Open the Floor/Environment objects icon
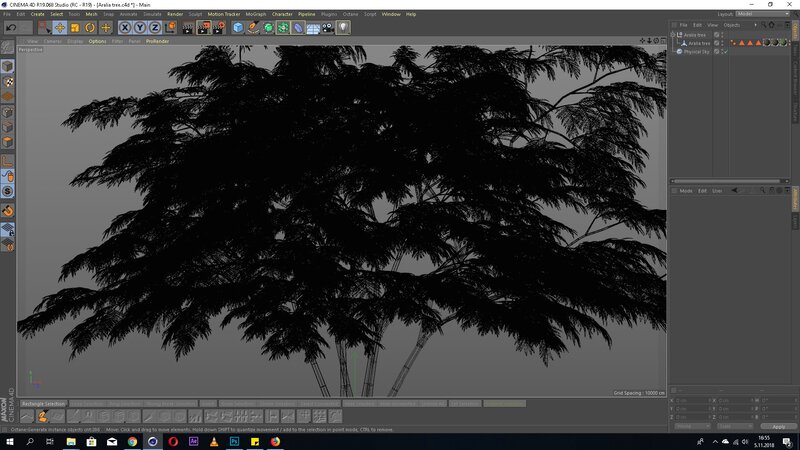The width and height of the screenshot is (800, 450). (313, 28)
